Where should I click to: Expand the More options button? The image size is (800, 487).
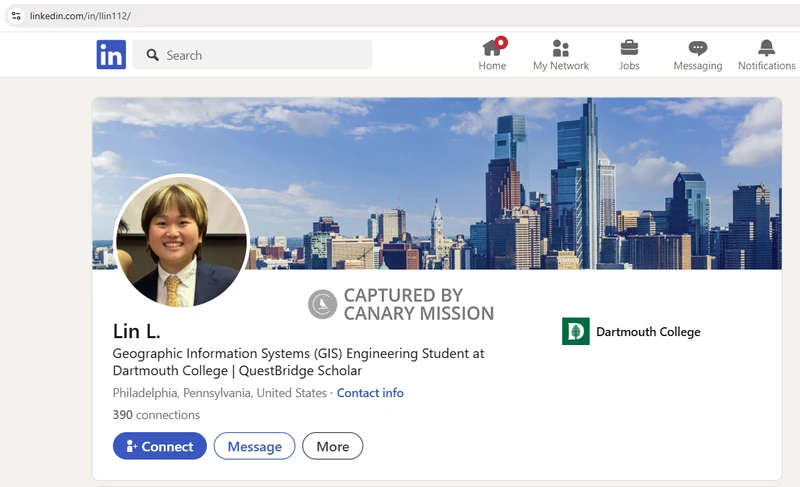[x=332, y=446]
